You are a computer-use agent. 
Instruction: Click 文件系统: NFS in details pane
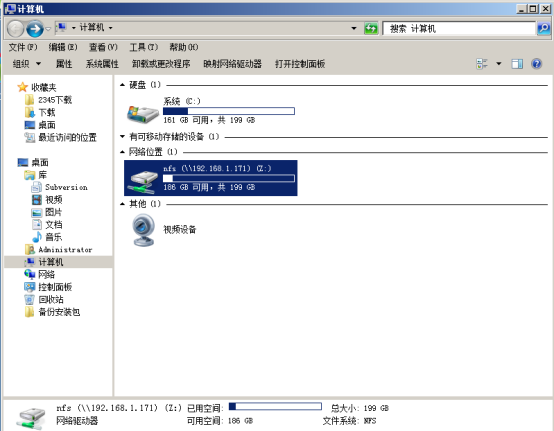point(349,421)
